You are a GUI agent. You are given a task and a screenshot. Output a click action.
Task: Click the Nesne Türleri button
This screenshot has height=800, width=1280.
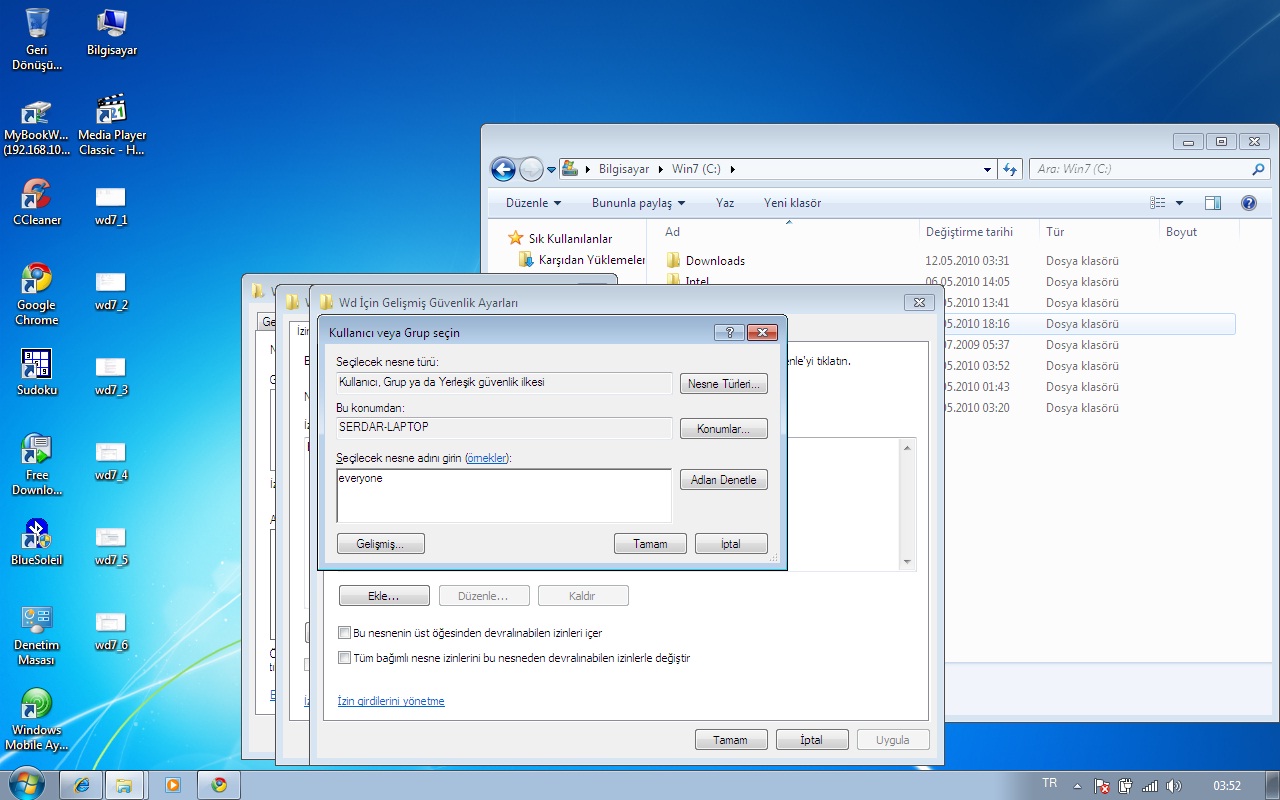[x=724, y=384]
